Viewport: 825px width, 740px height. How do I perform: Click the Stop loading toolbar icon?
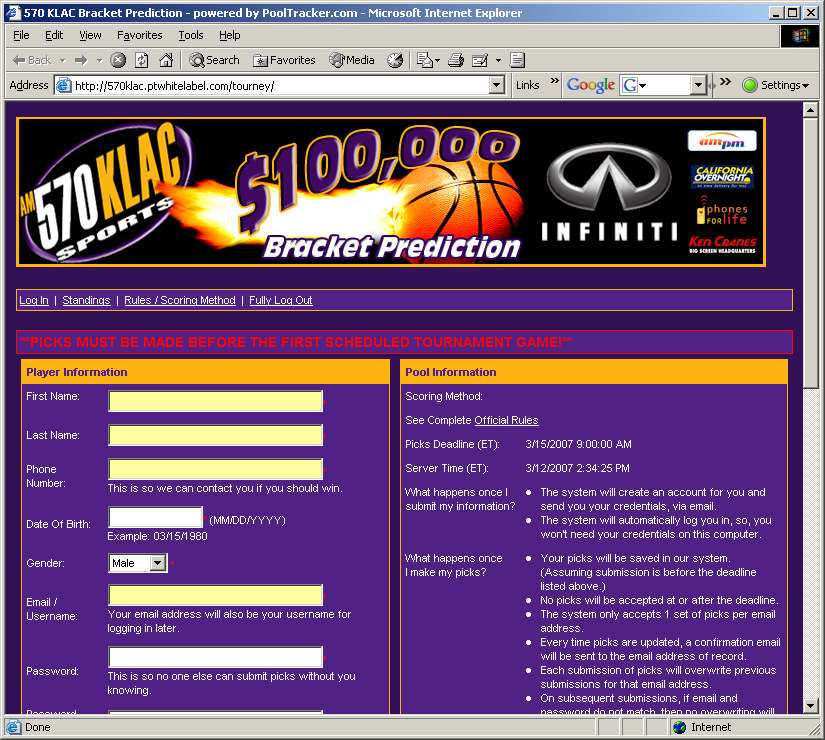coord(118,60)
